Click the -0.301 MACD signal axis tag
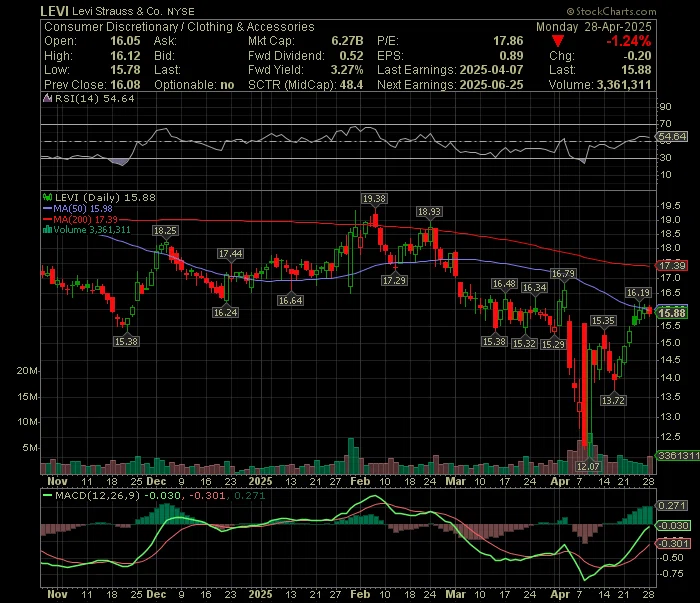 tap(671, 543)
